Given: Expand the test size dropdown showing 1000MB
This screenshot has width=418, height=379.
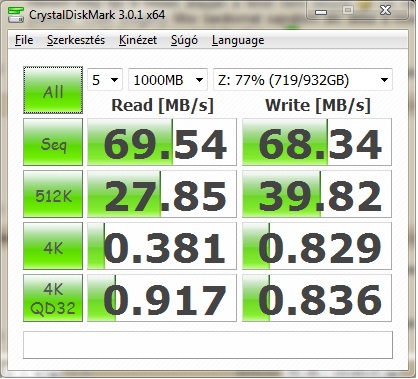Looking at the screenshot, I should point(168,80).
